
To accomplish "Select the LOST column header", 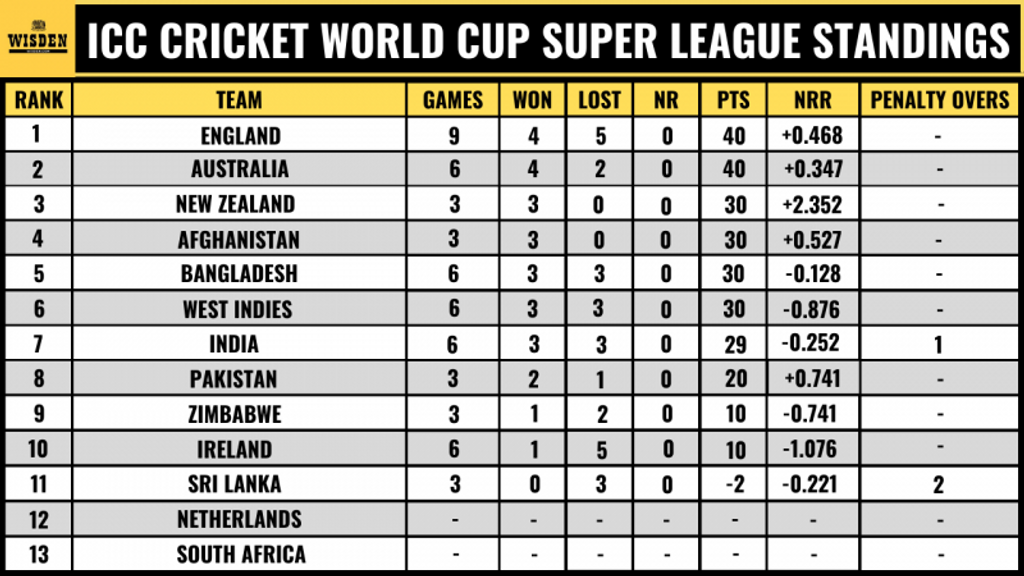I will (x=600, y=100).
